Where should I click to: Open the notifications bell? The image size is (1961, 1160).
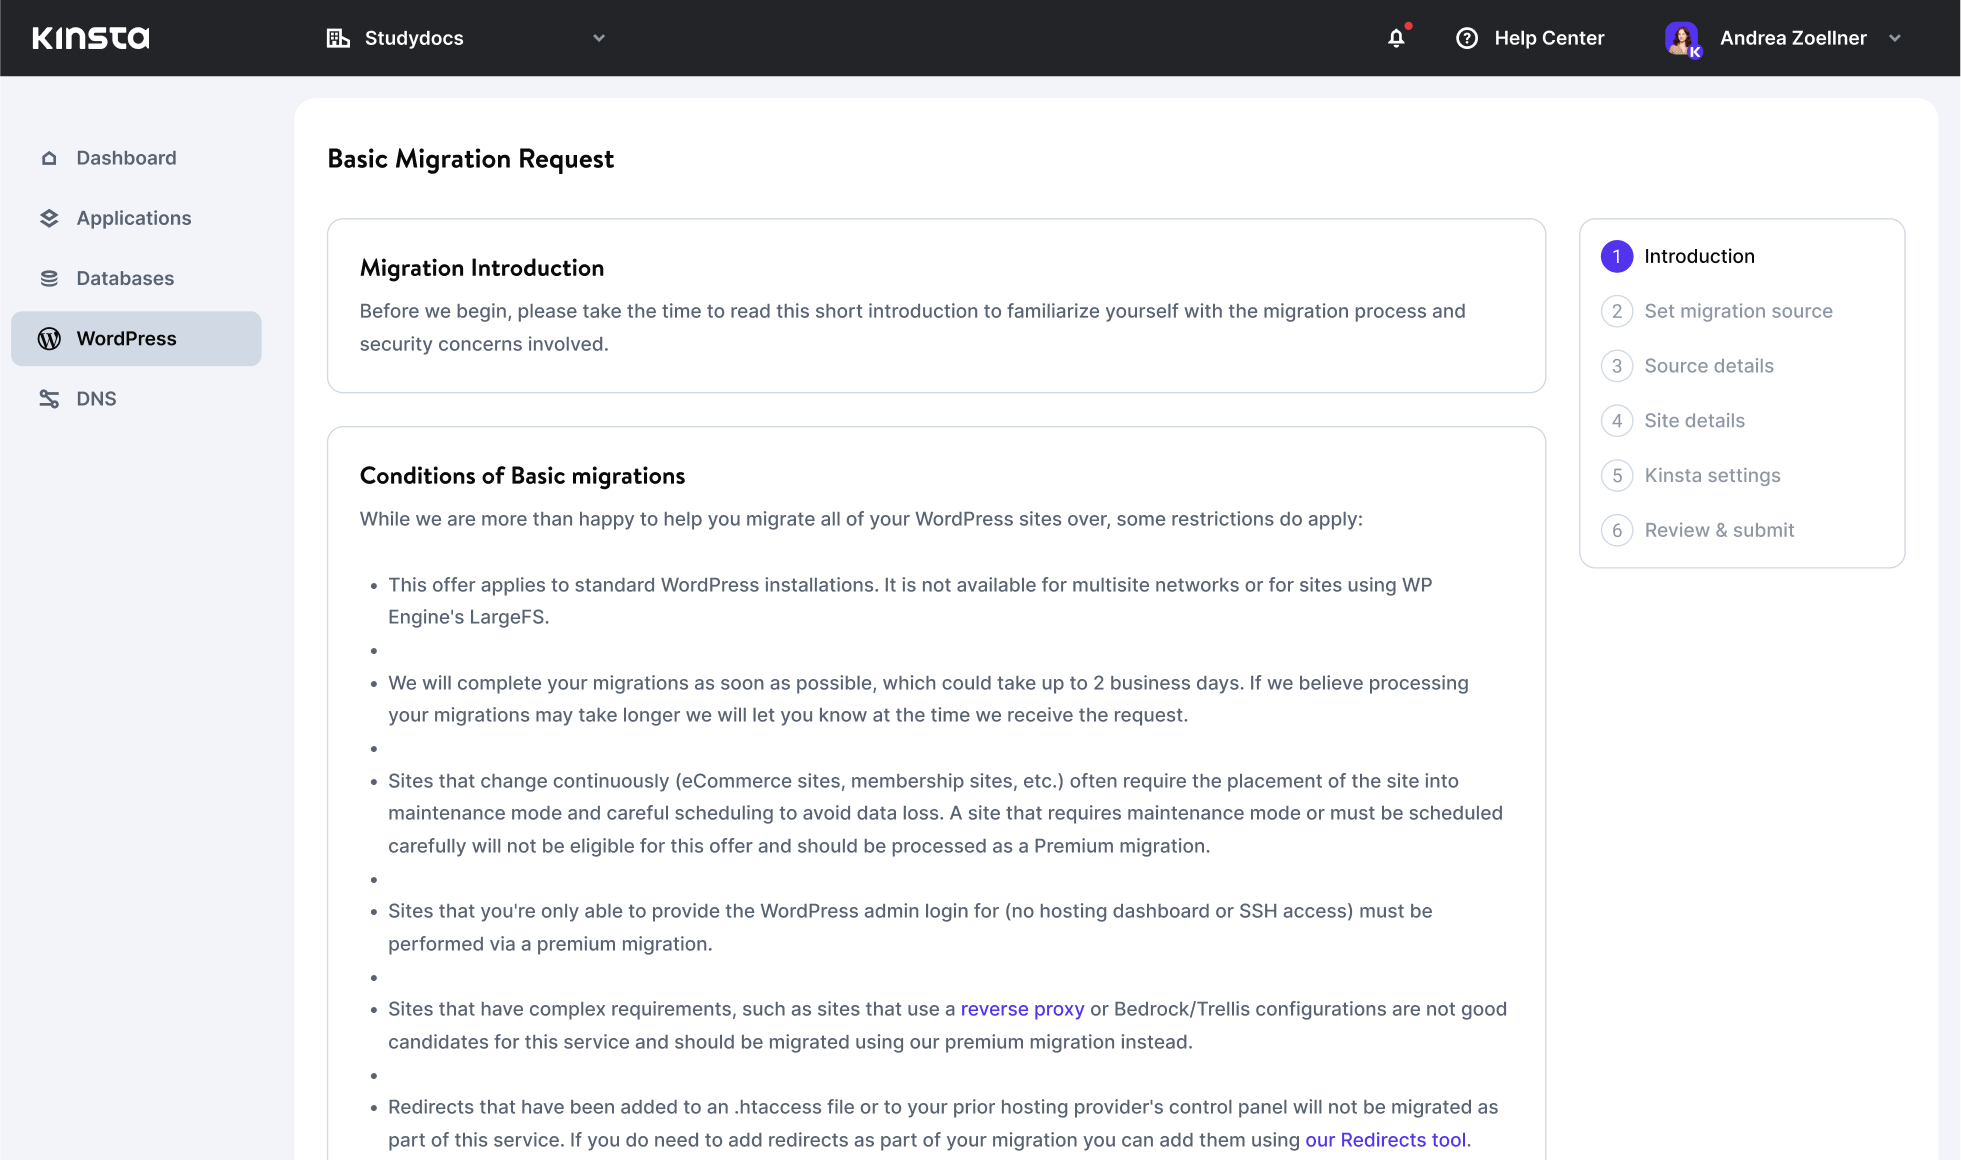(1396, 38)
